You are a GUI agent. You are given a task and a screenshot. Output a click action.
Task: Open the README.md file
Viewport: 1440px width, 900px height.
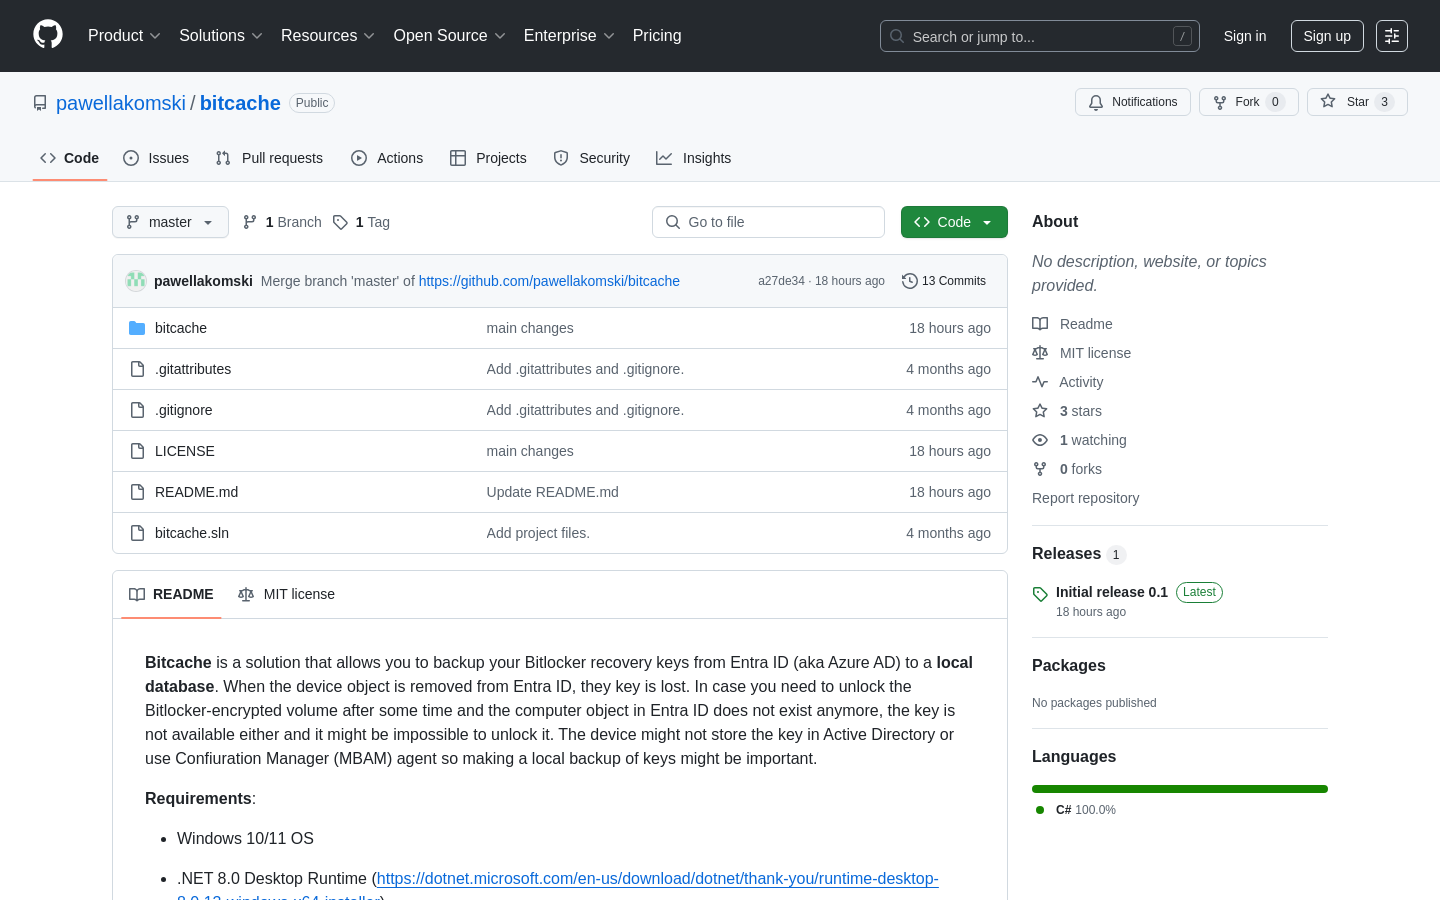point(196,492)
